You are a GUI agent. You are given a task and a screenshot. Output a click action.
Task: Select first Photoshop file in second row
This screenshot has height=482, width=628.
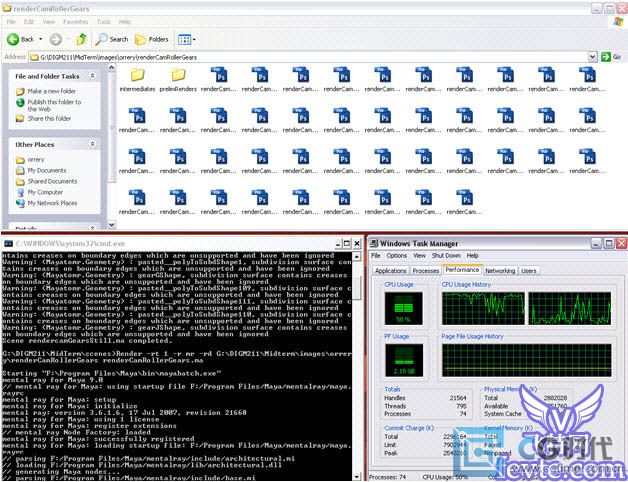click(x=137, y=116)
